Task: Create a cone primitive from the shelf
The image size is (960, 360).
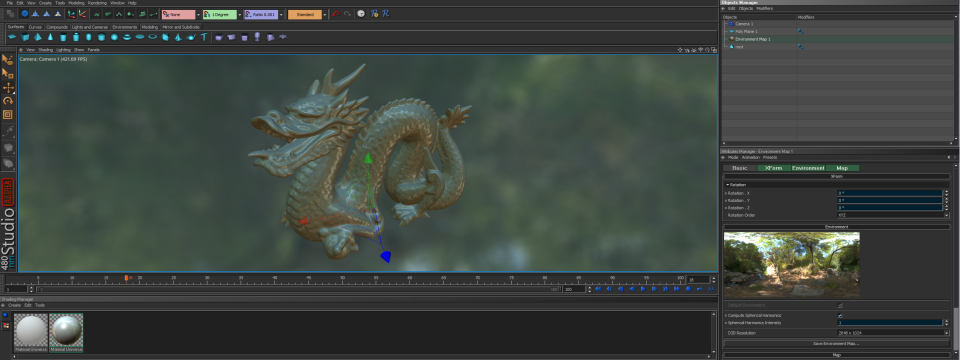Action: 50,37
